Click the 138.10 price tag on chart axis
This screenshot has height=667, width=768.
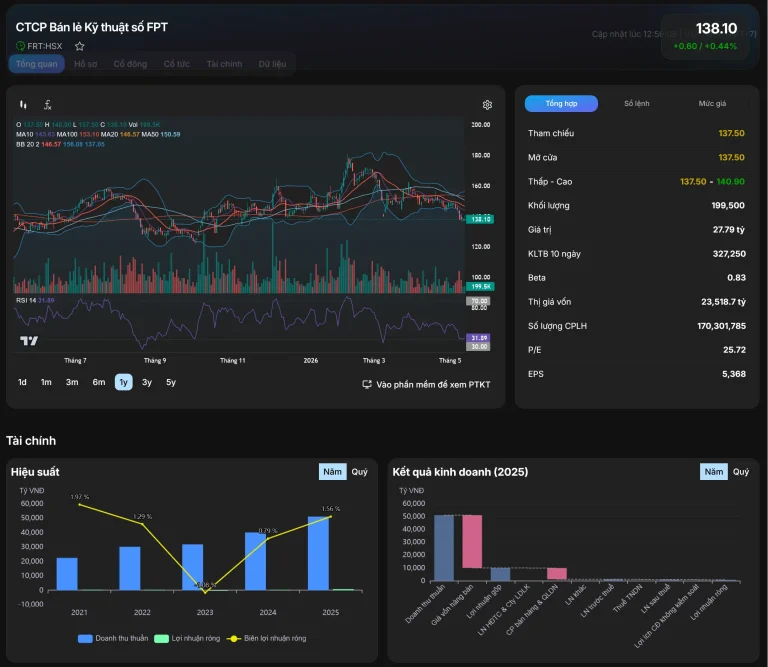[480, 219]
